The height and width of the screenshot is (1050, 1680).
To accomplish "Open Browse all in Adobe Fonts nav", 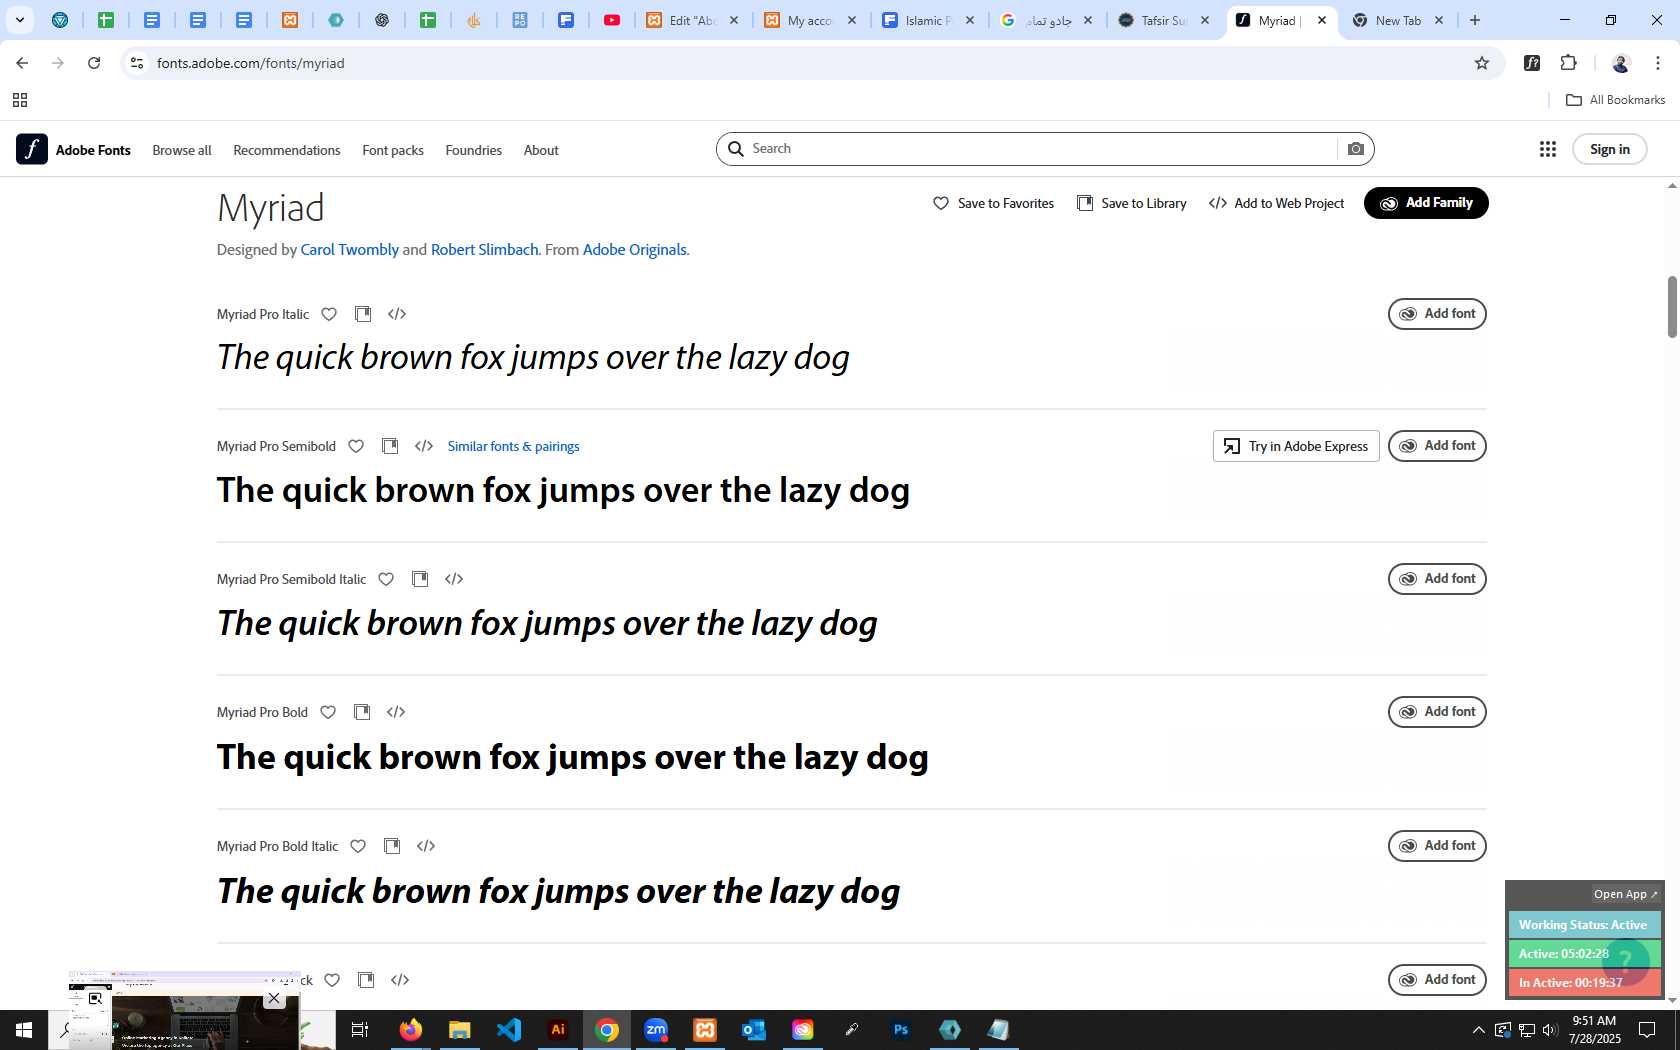I will click(x=182, y=150).
